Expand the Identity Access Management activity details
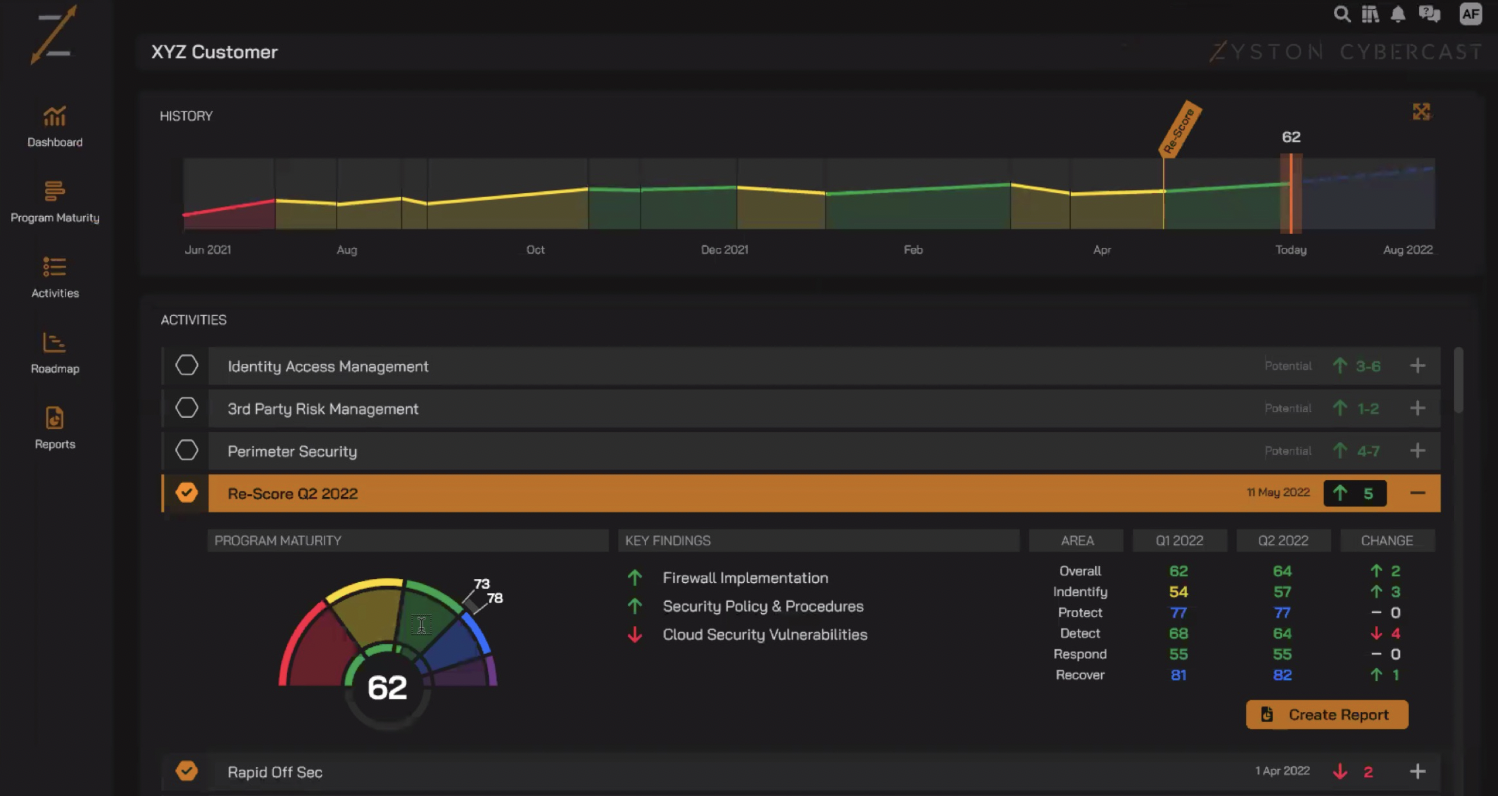 (x=1417, y=366)
